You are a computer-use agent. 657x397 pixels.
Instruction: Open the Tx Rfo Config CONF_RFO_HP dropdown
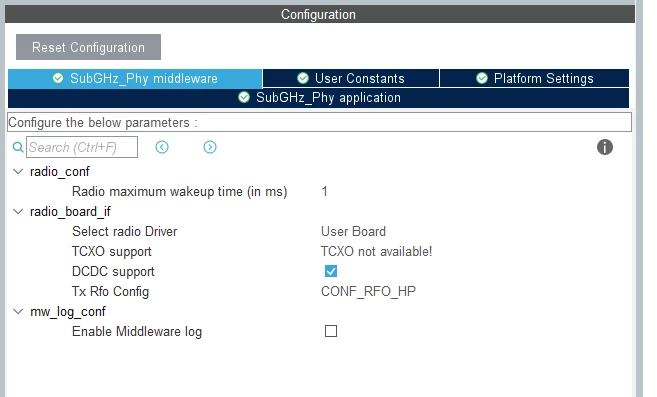pos(368,291)
